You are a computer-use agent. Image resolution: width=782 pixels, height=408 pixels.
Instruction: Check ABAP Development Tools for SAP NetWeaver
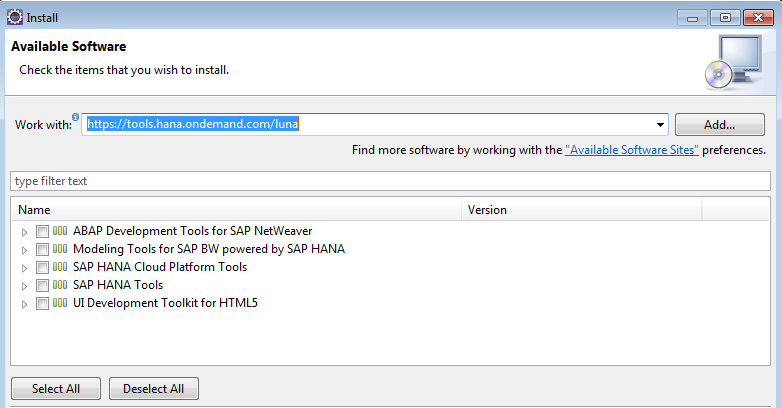[42, 231]
